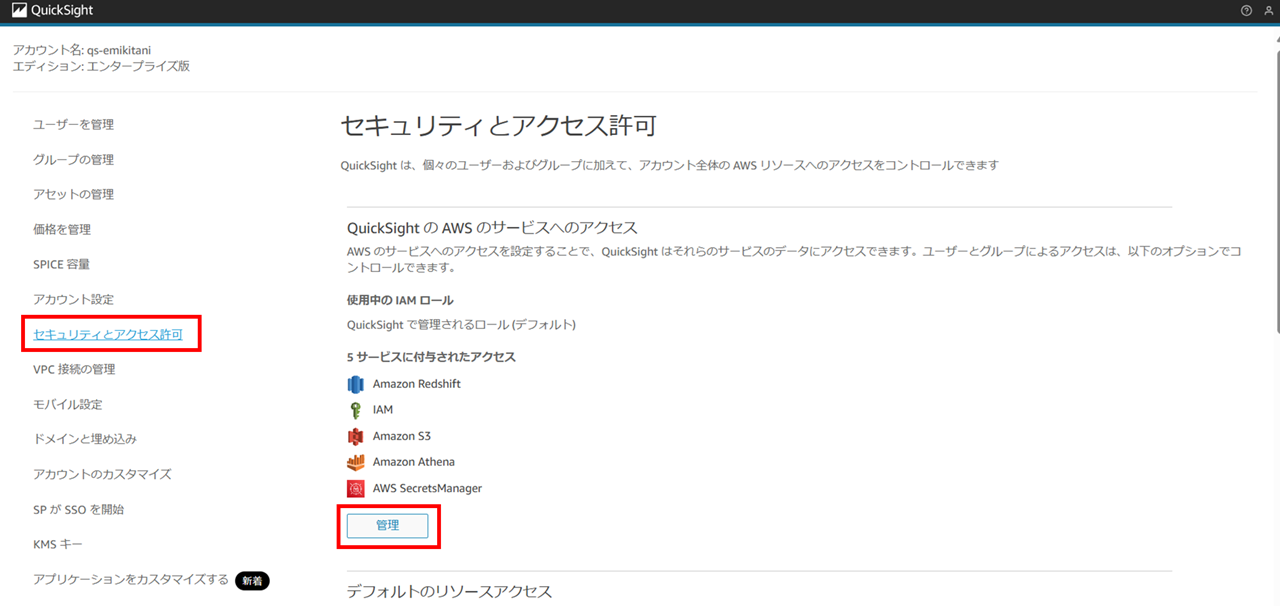1280x606 pixels.
Task: Click Amazon Athena service label
Action: (413, 462)
